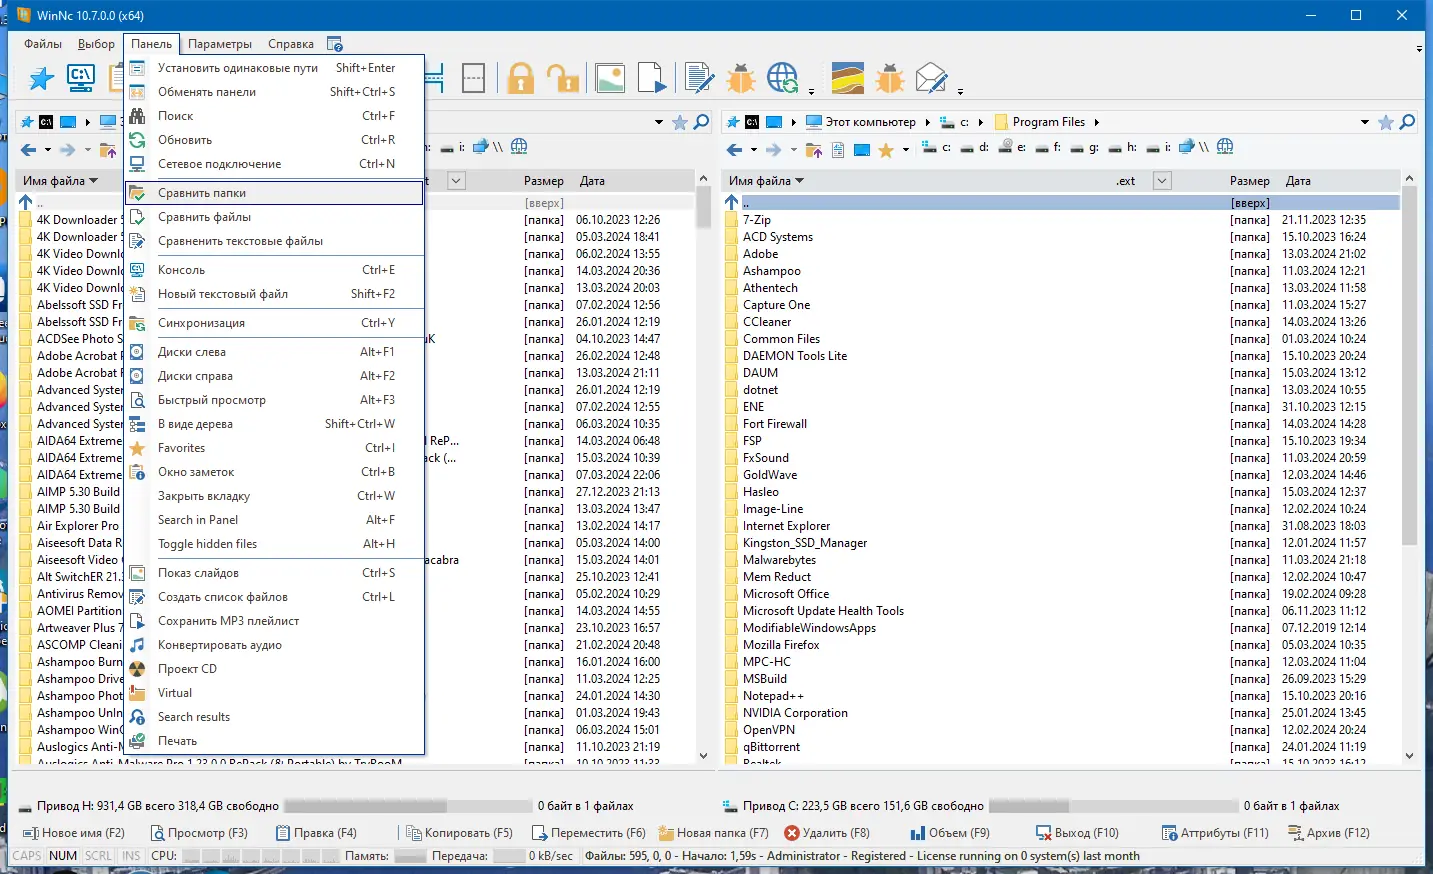Choose Синхронизация menu entry
The image size is (1433, 874).
[x=275, y=323]
